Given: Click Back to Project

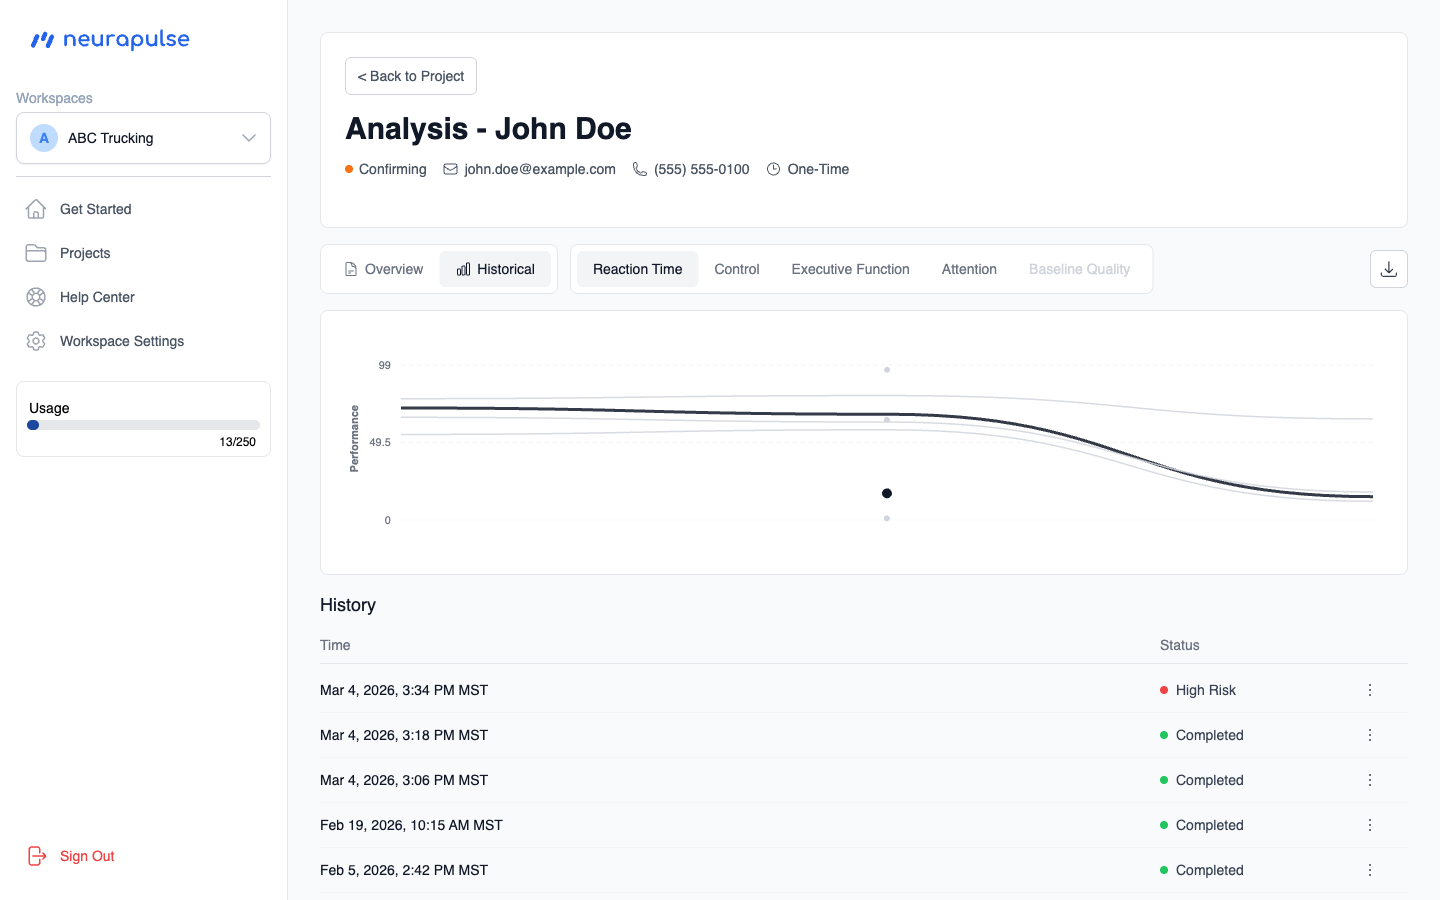Looking at the screenshot, I should pos(410,76).
